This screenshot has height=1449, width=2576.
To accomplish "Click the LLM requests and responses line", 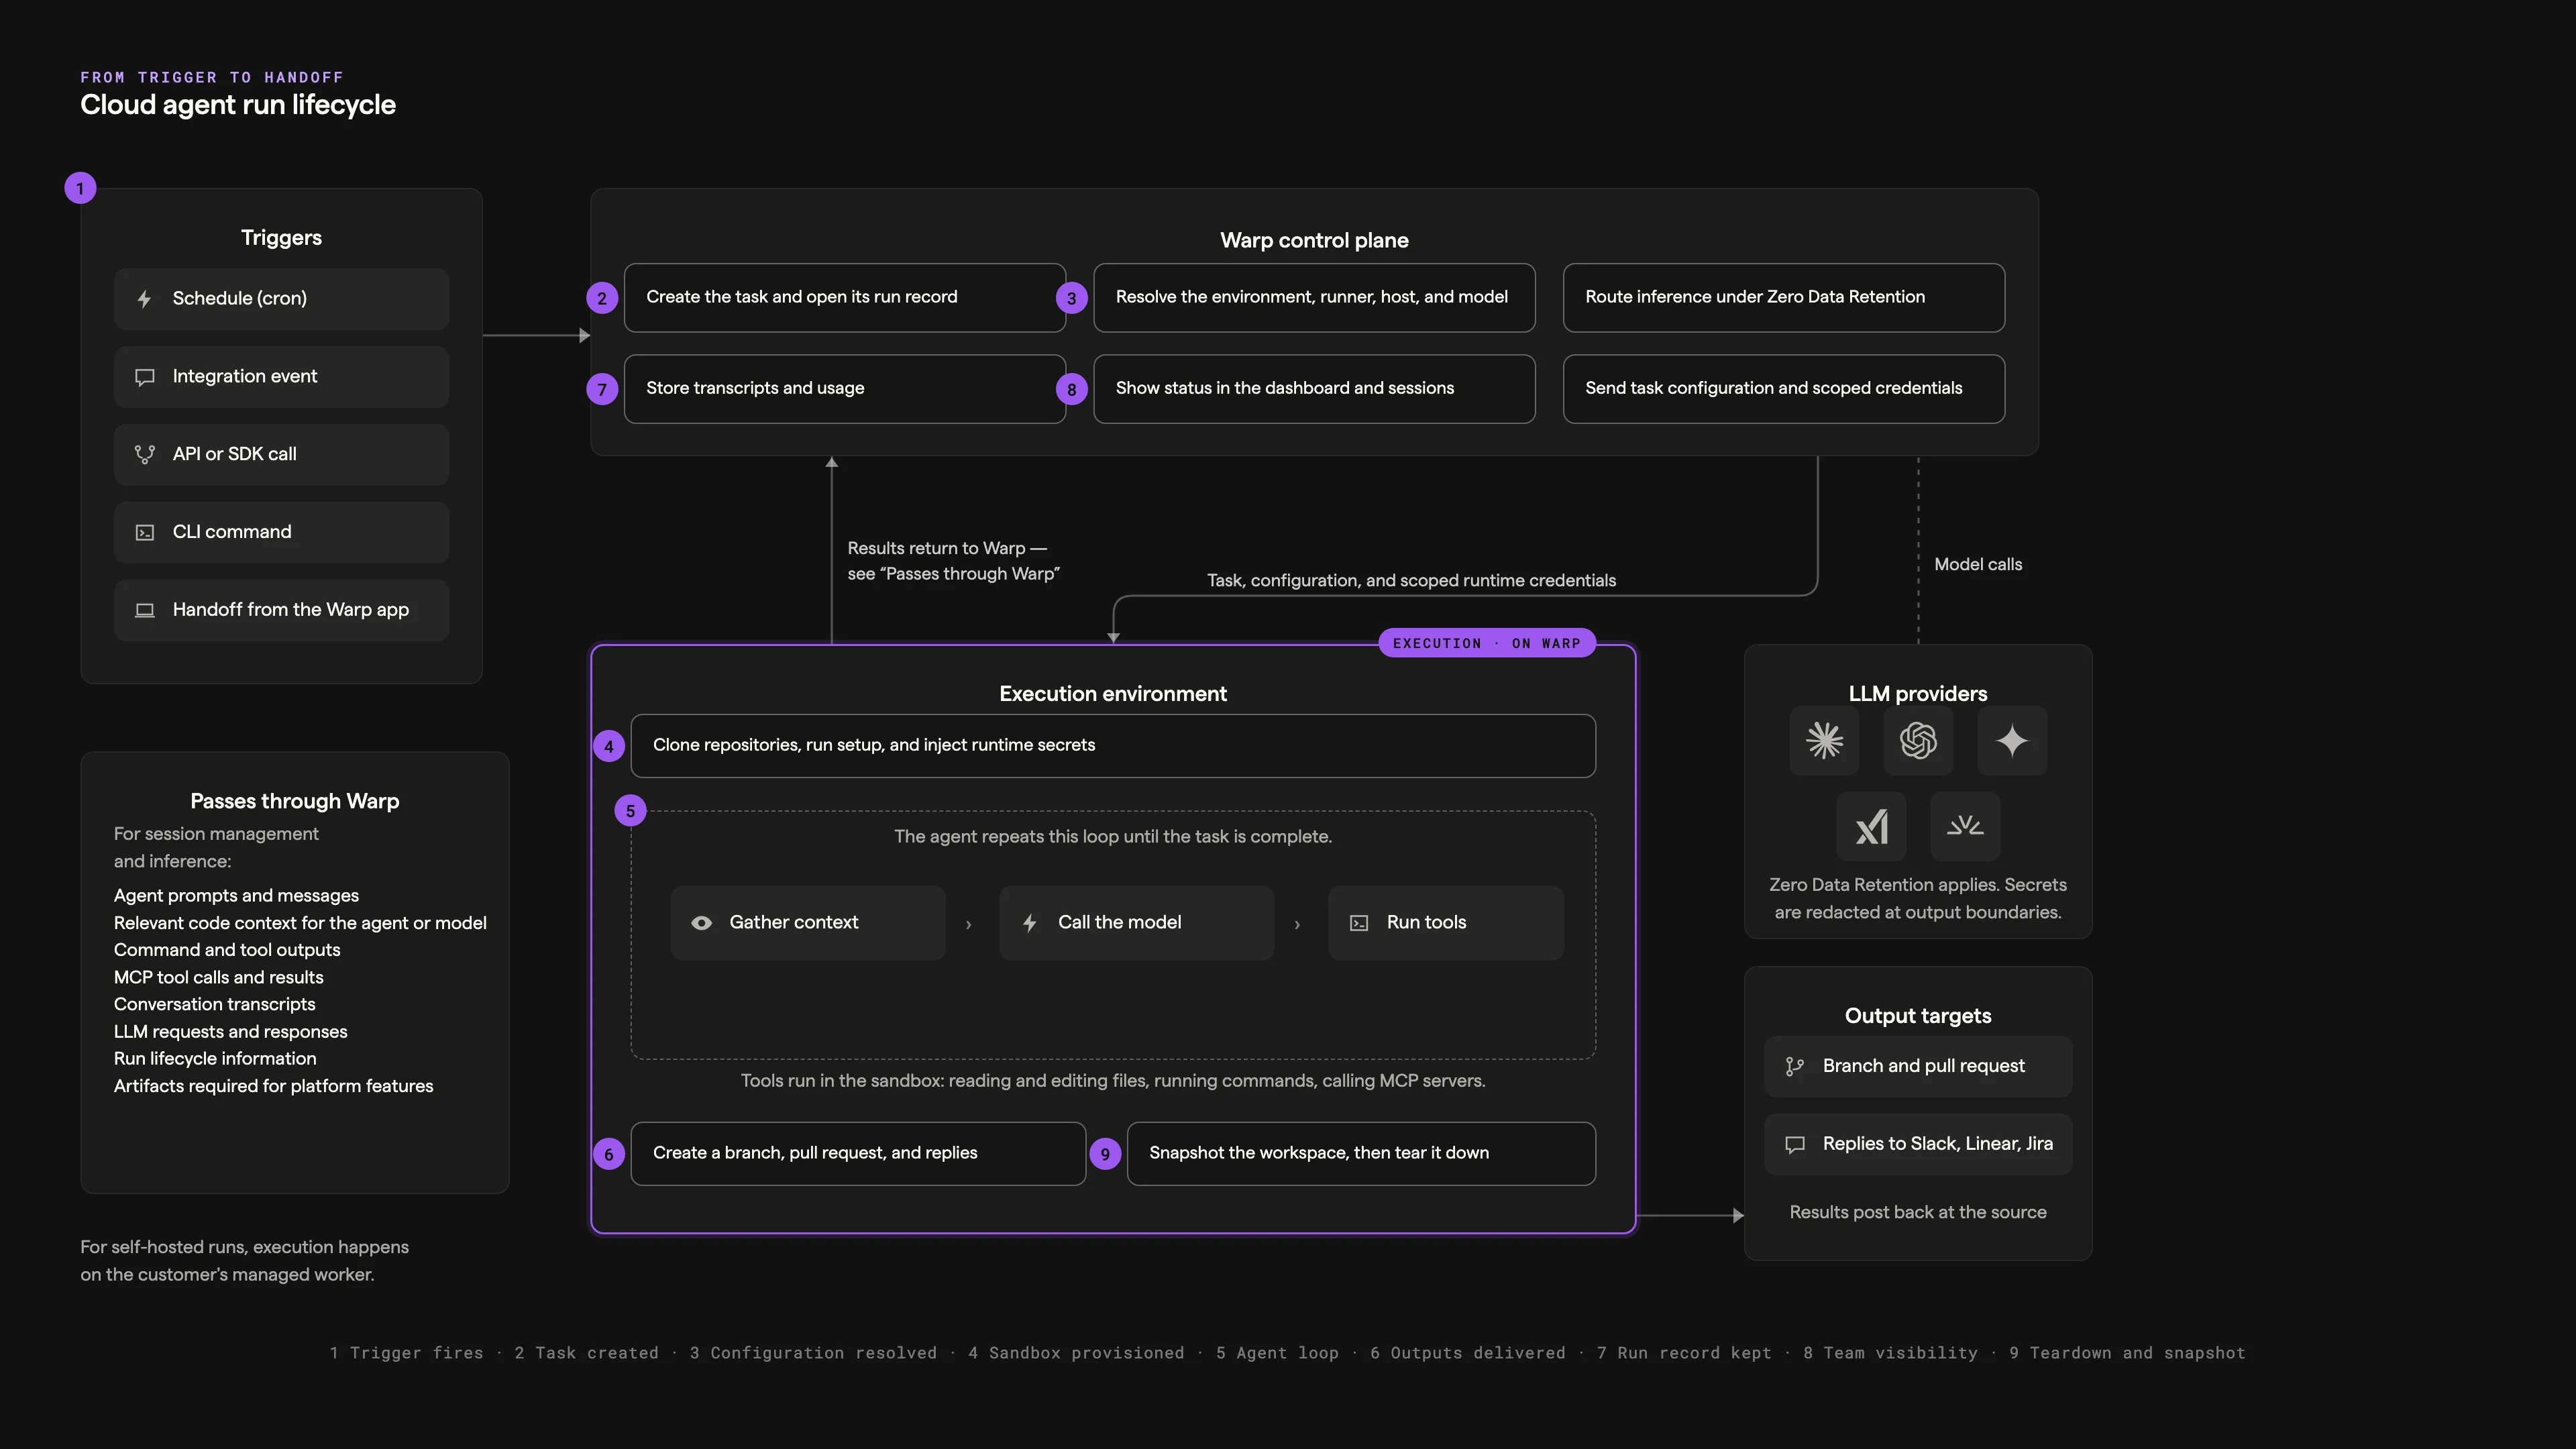I will coord(230,1032).
